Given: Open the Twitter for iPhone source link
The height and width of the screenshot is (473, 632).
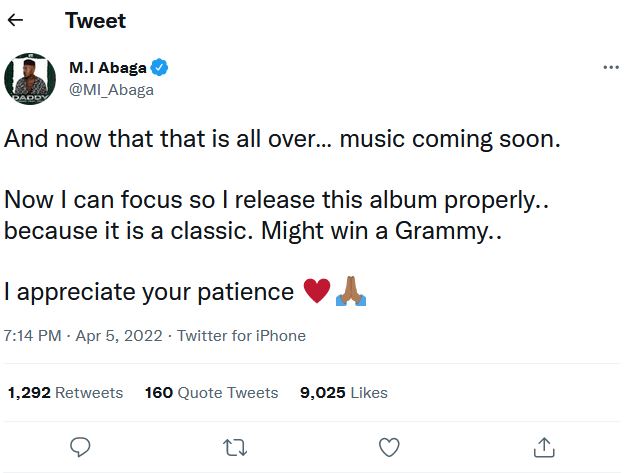Looking at the screenshot, I should 241,335.
